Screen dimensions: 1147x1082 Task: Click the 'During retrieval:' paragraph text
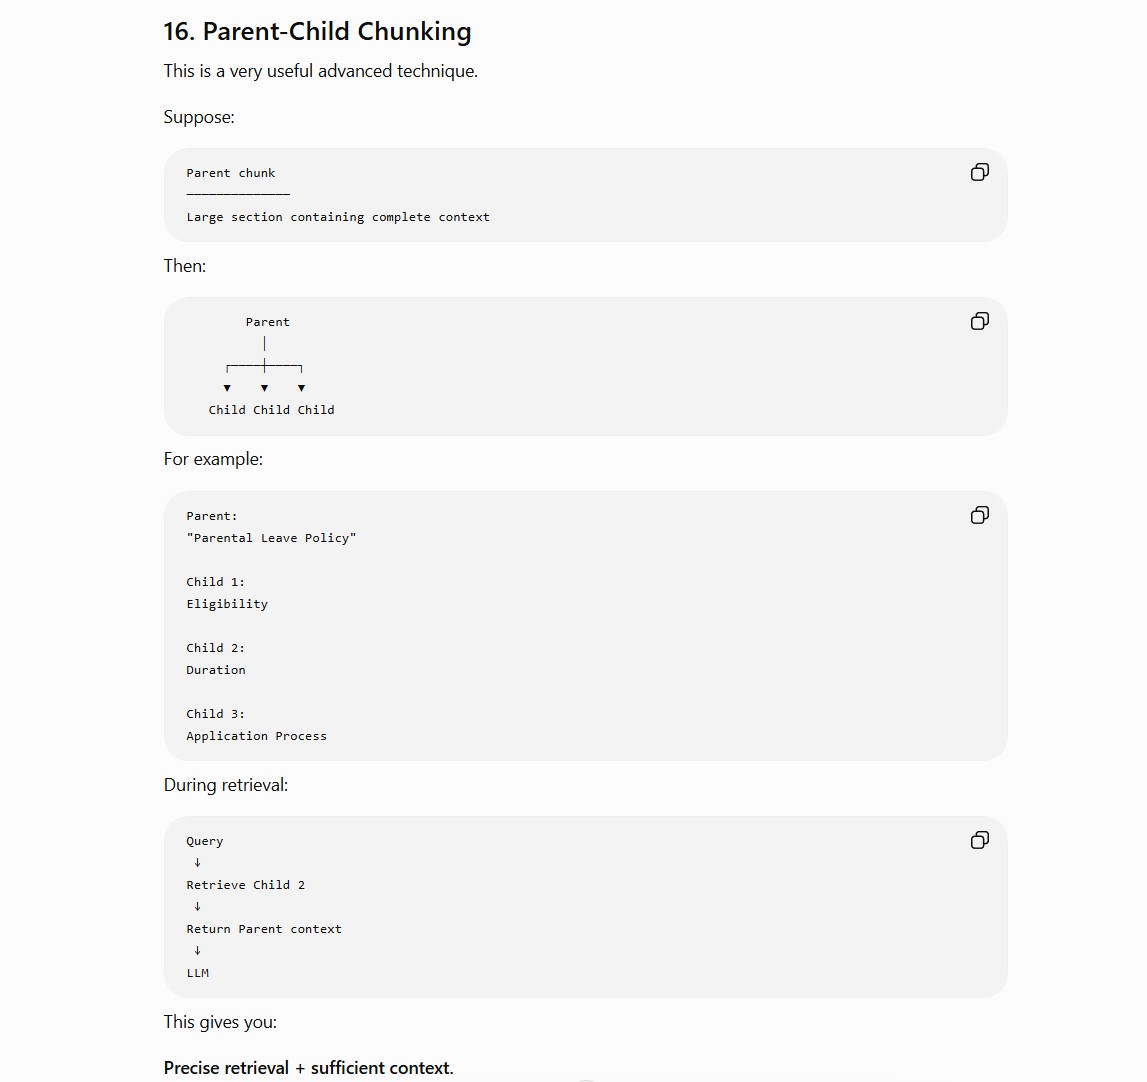click(x=226, y=785)
